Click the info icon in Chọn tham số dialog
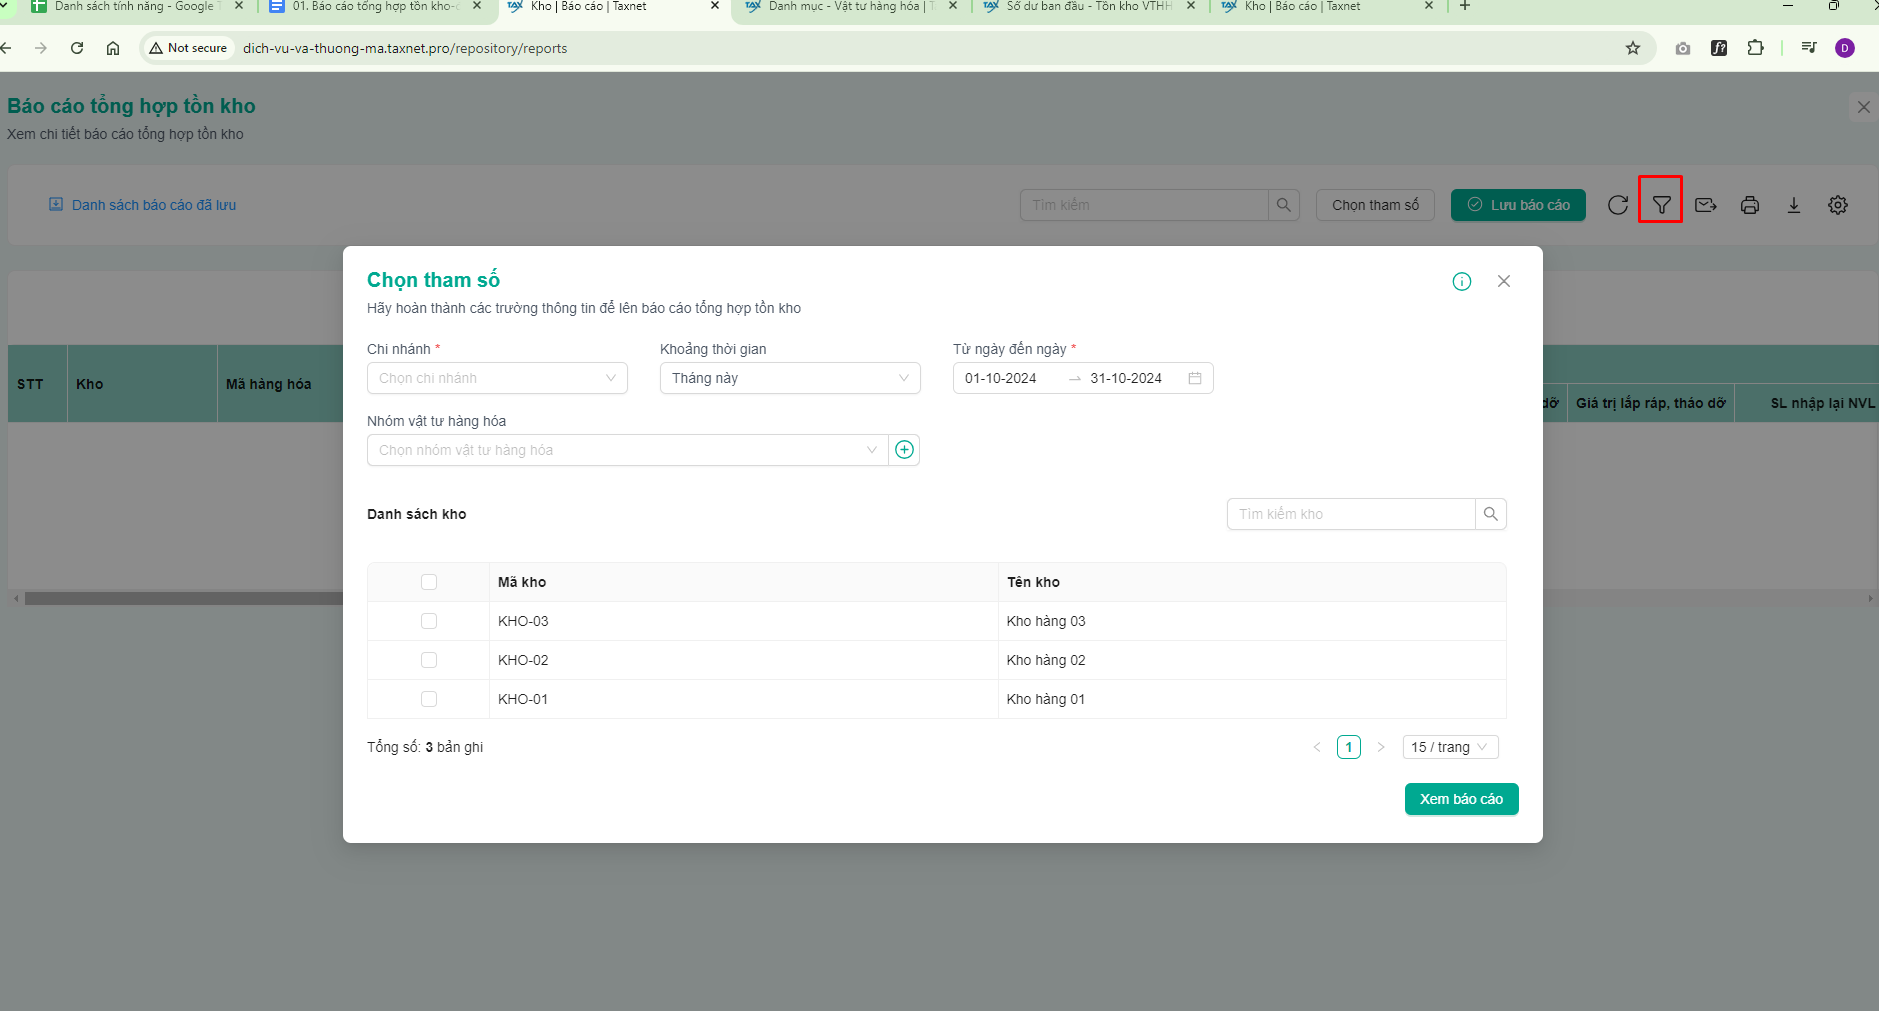The image size is (1879, 1011). [x=1462, y=281]
